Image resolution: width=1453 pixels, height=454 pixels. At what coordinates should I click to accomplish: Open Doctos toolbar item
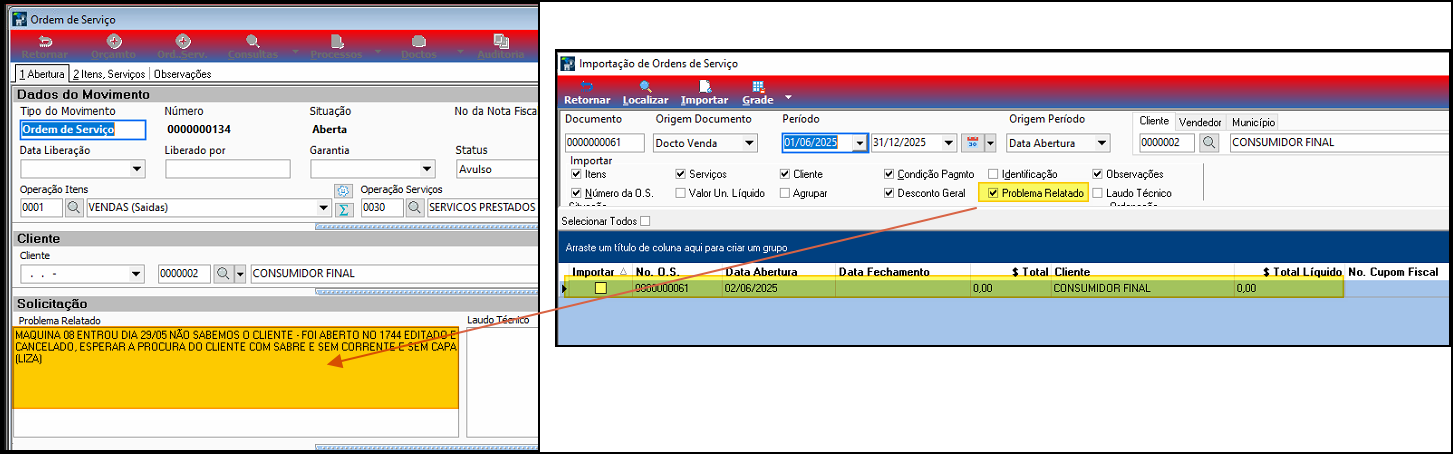419,46
